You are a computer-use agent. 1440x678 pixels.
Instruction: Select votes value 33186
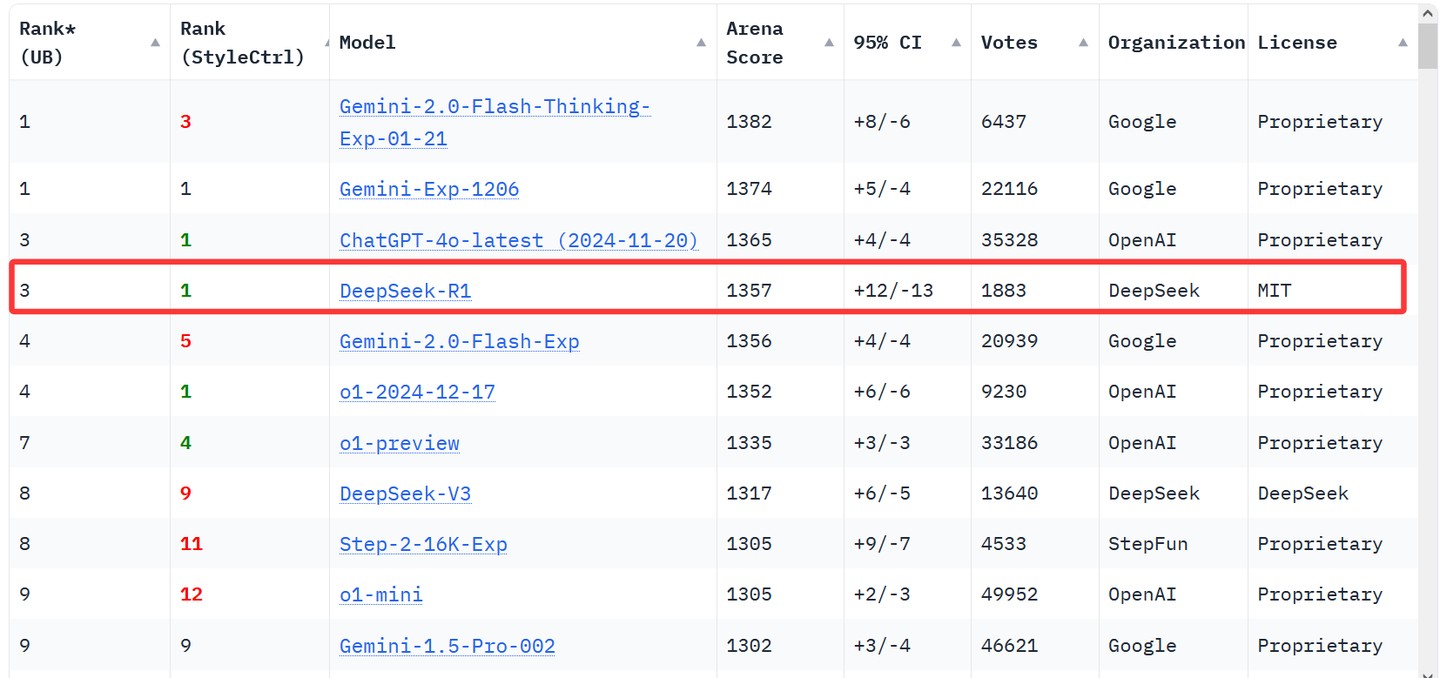pyautogui.click(x=1010, y=443)
